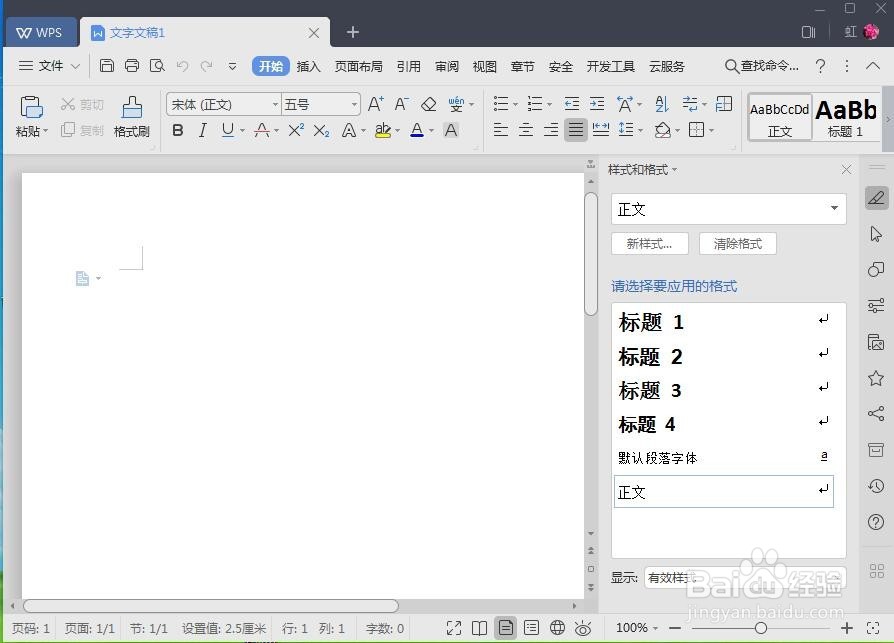Click the Sort A-Z icon
Image resolution: width=894 pixels, height=643 pixels.
pos(661,104)
